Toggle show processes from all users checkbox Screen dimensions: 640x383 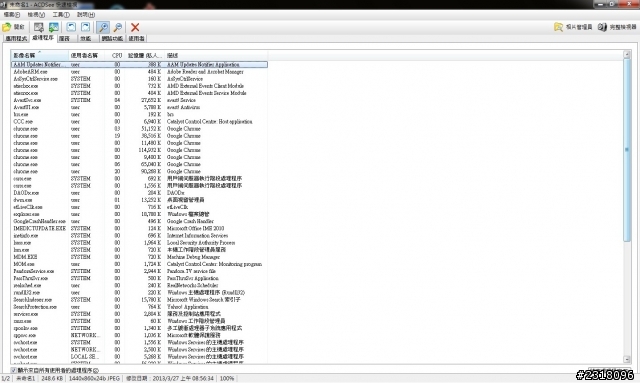click(13, 370)
